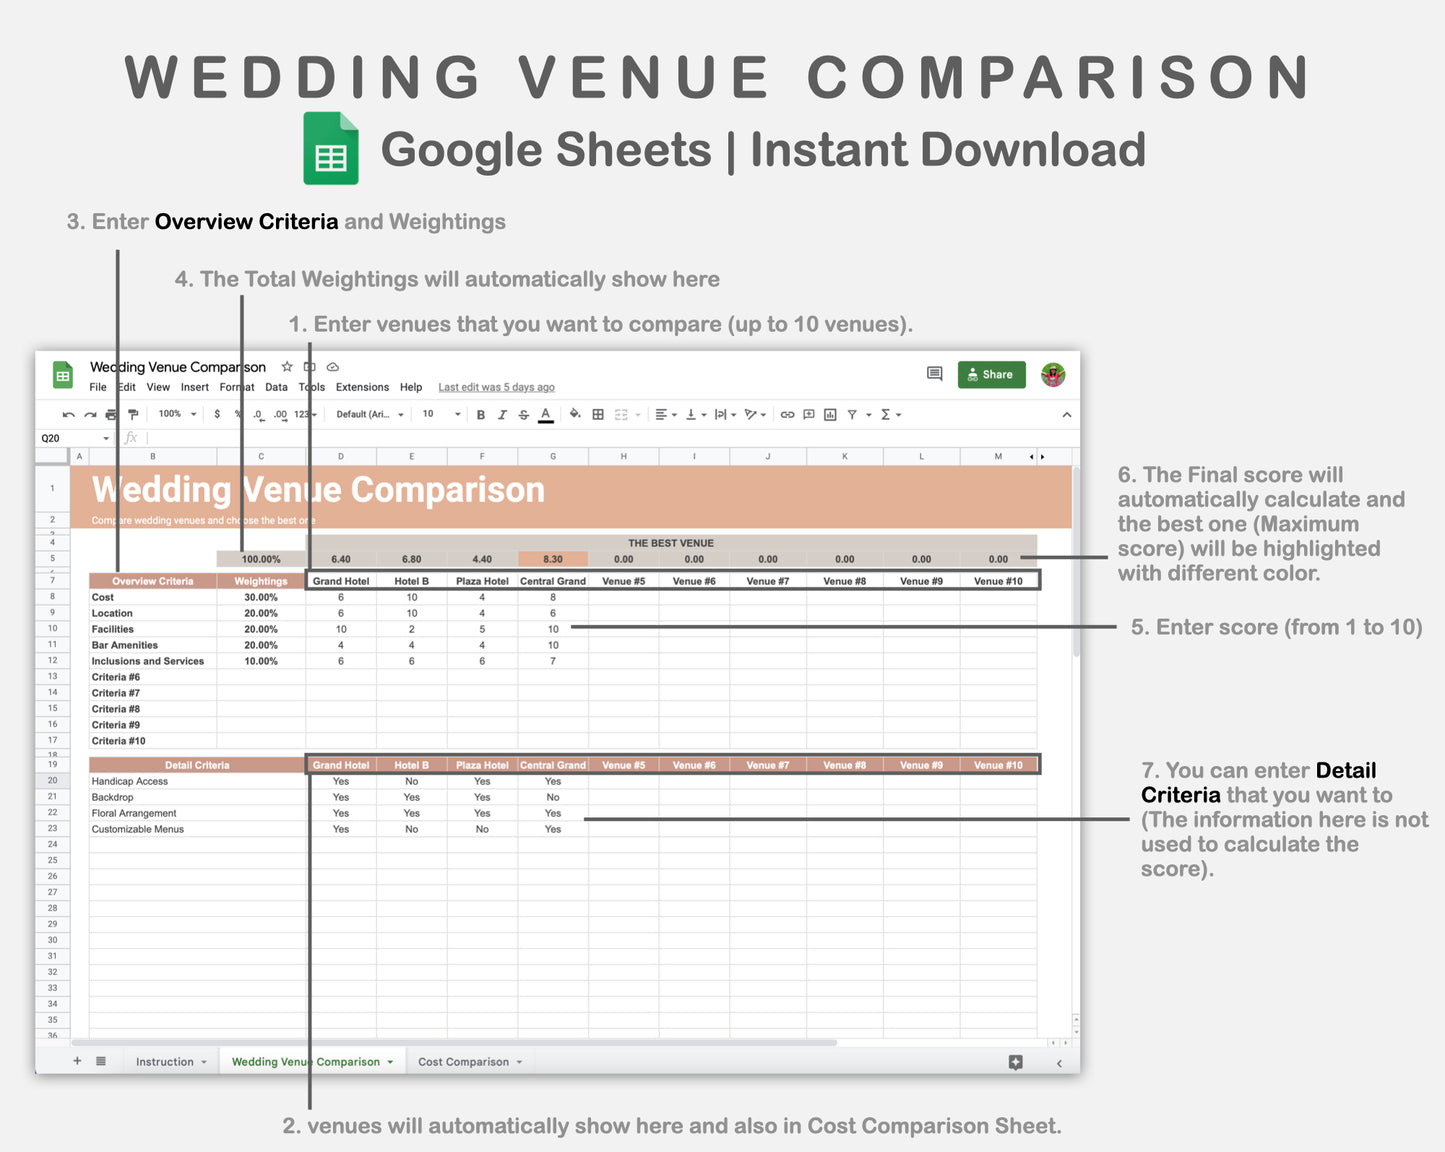The height and width of the screenshot is (1152, 1445).
Task: Open the Zoom level dropdown
Action: [x=175, y=414]
